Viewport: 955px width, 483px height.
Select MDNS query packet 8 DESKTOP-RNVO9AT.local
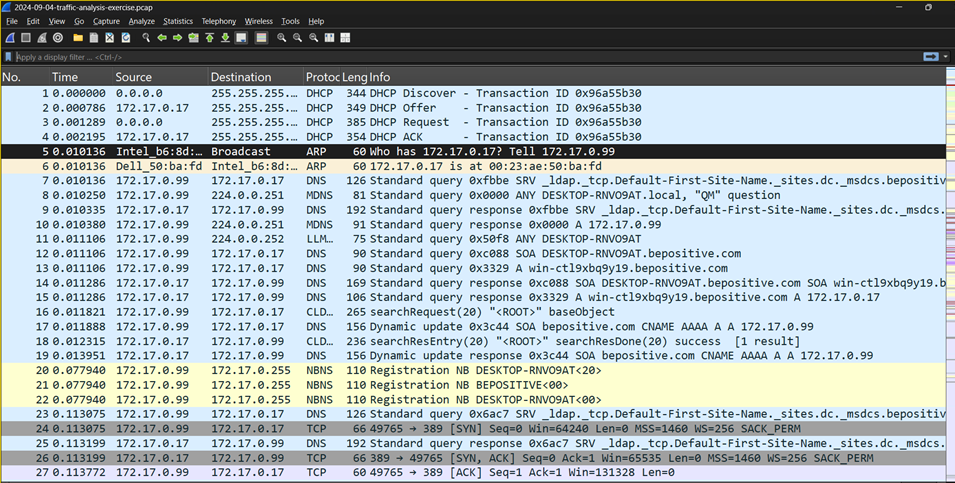click(473, 196)
